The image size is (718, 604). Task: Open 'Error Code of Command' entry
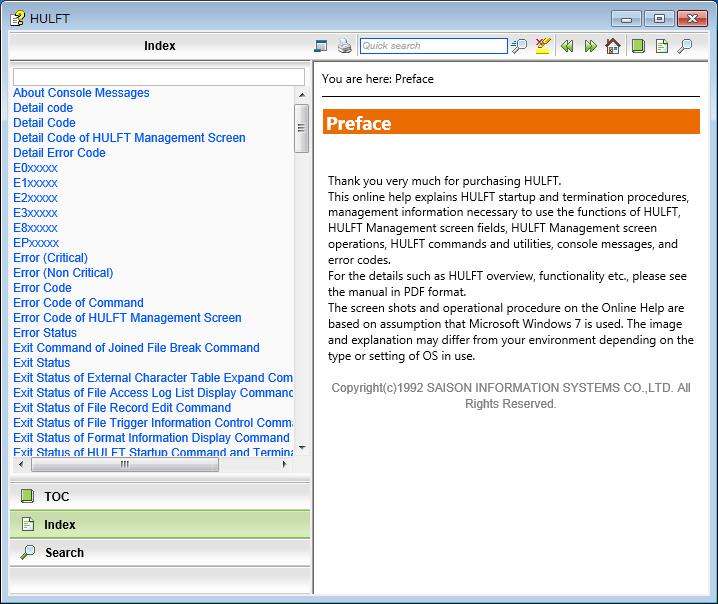pos(78,303)
